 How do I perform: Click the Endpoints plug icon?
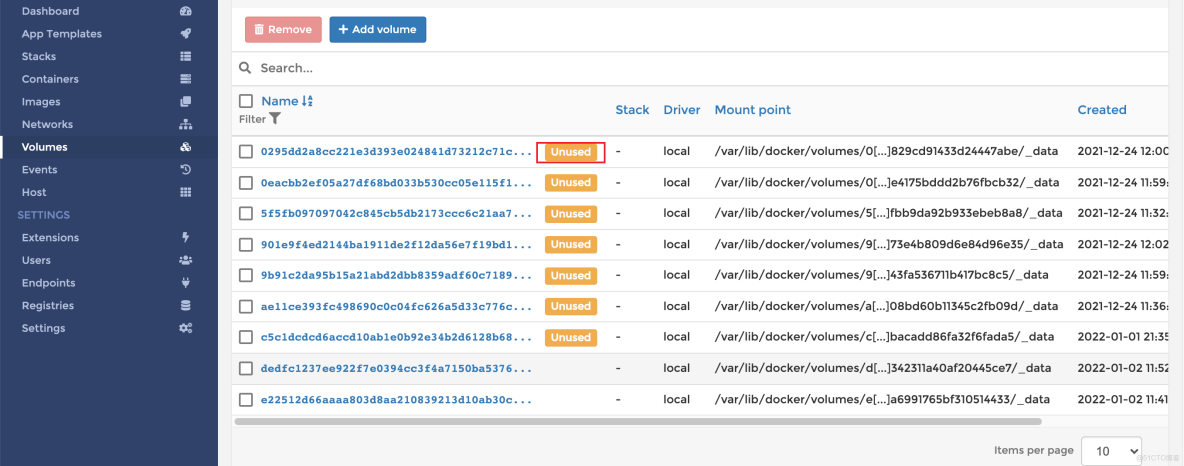click(x=186, y=283)
